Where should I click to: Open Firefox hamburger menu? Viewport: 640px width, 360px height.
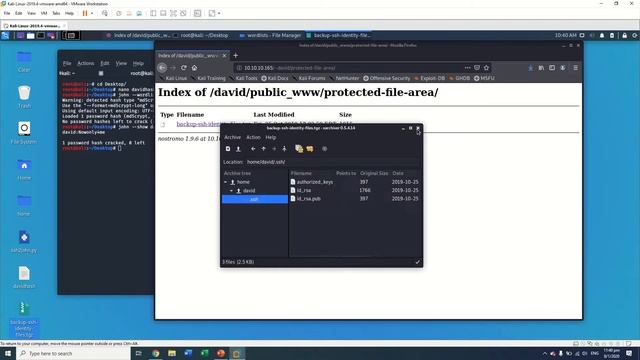pos(576,68)
